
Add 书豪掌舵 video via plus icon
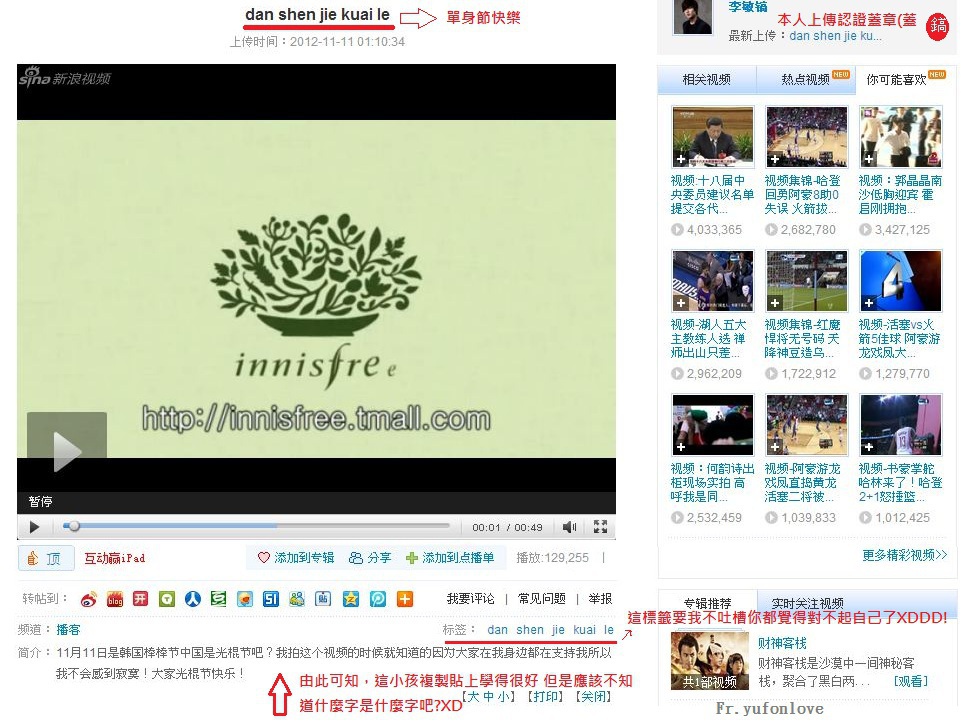[868, 447]
